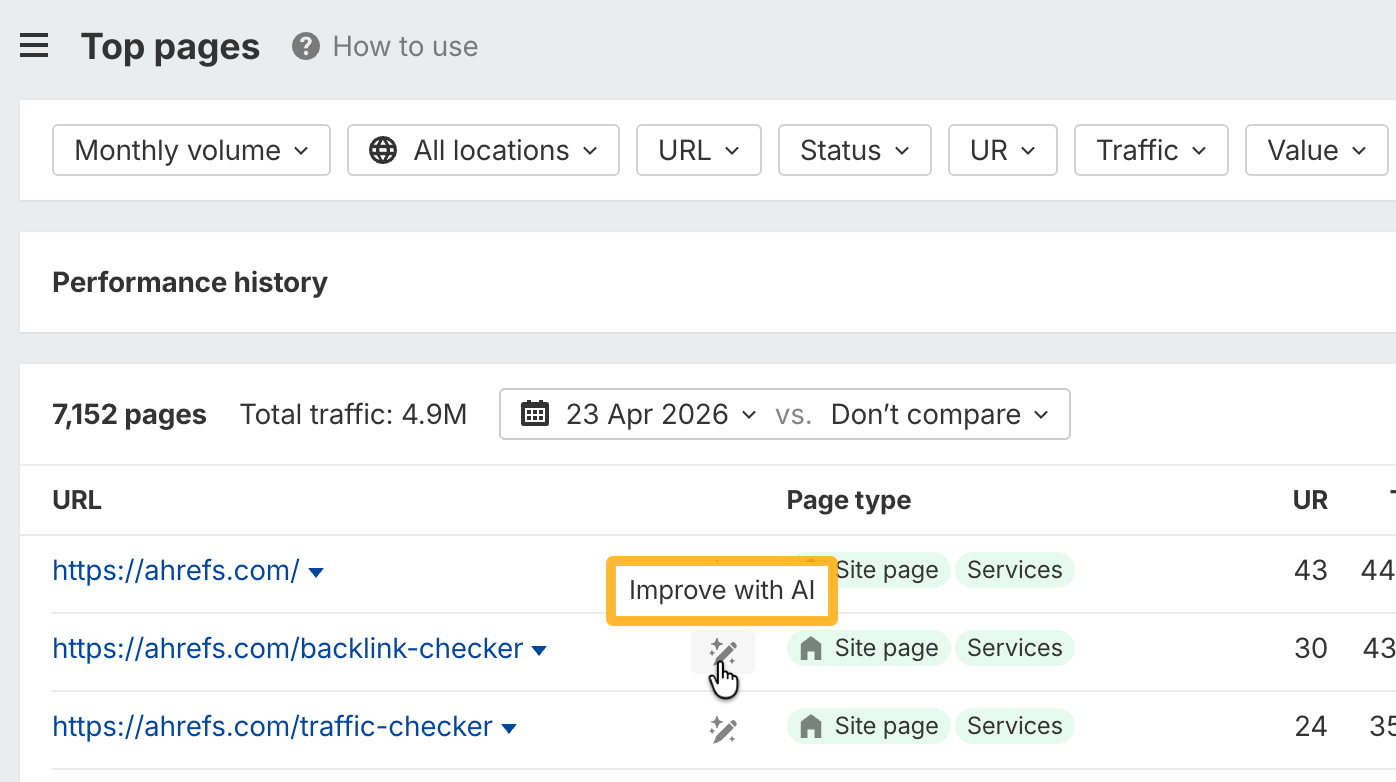The image size is (1396, 782).
Task: Click the calendar icon in the date picker
Action: (535, 413)
